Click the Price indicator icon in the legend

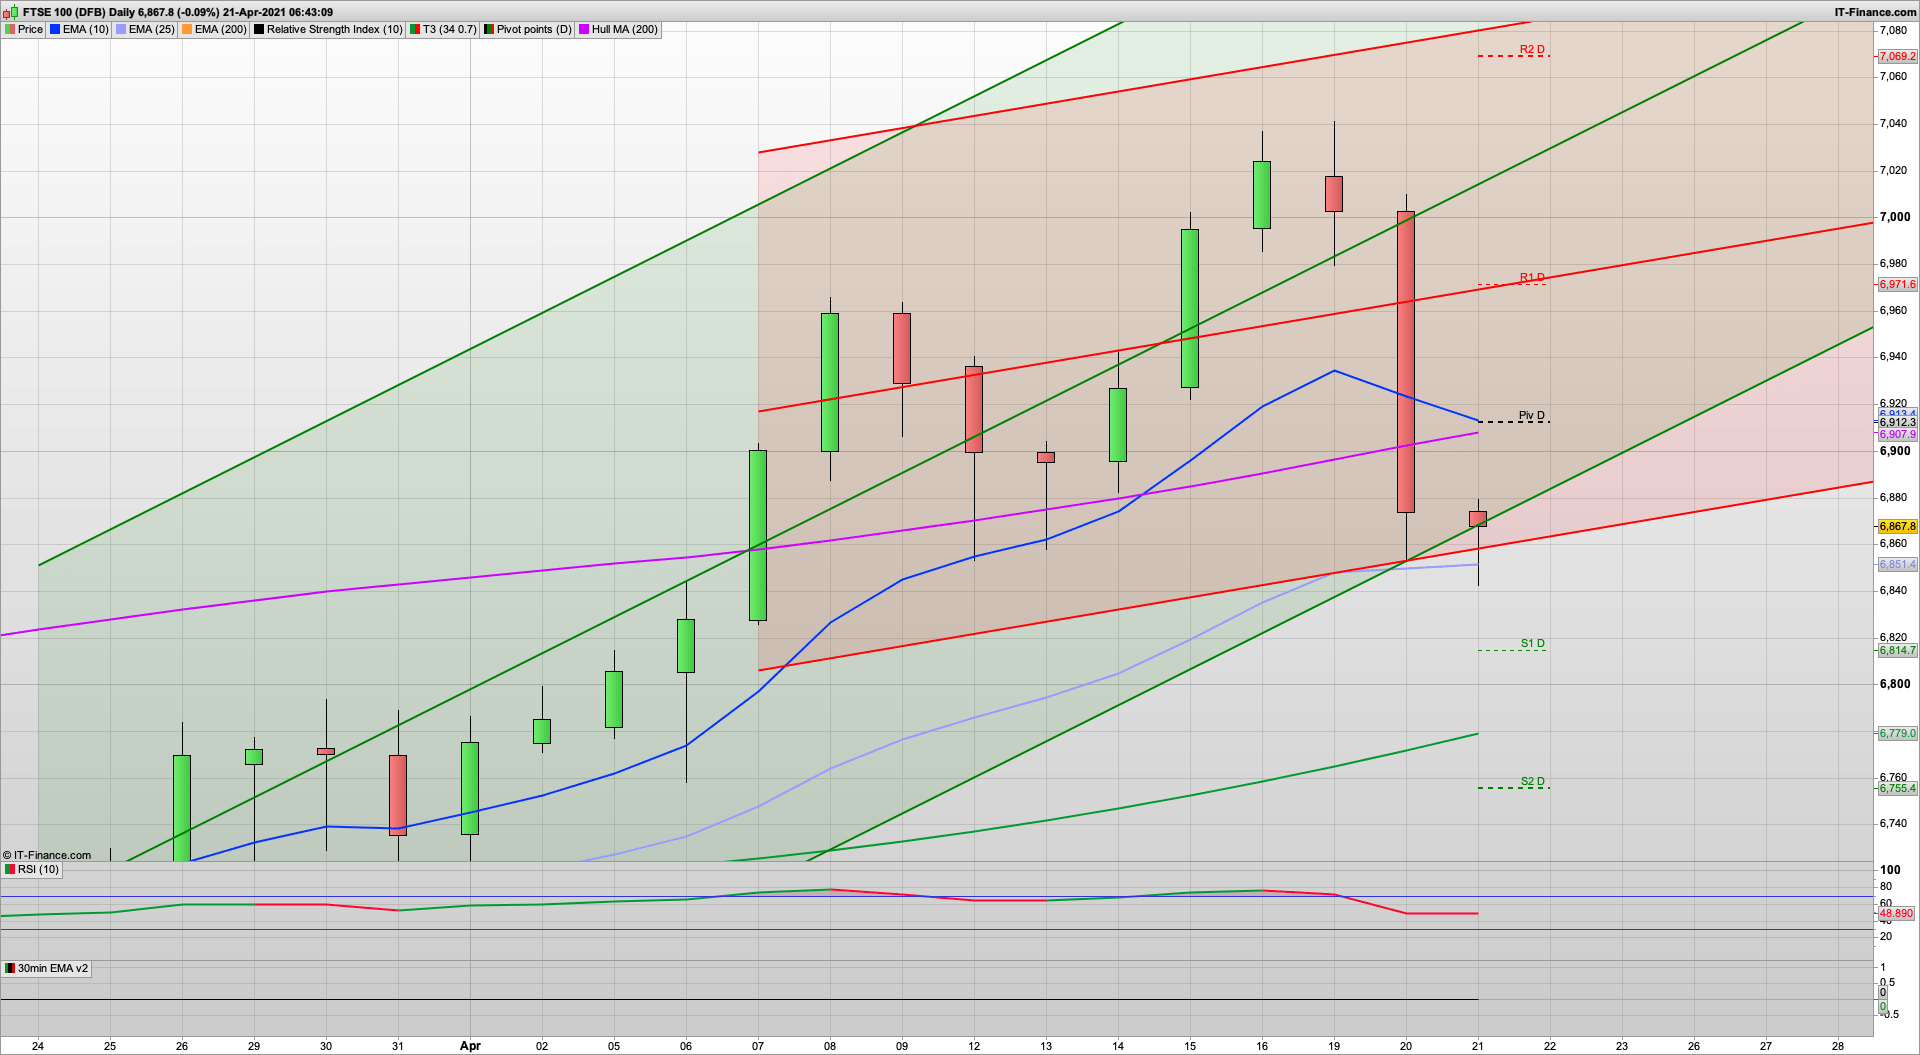8,29
